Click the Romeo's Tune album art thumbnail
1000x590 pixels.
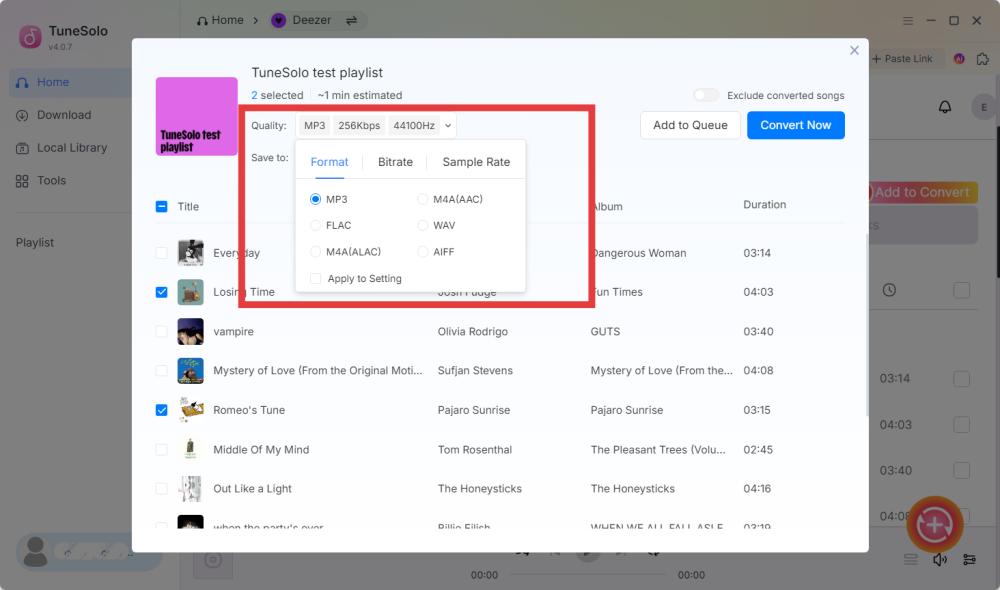click(191, 410)
